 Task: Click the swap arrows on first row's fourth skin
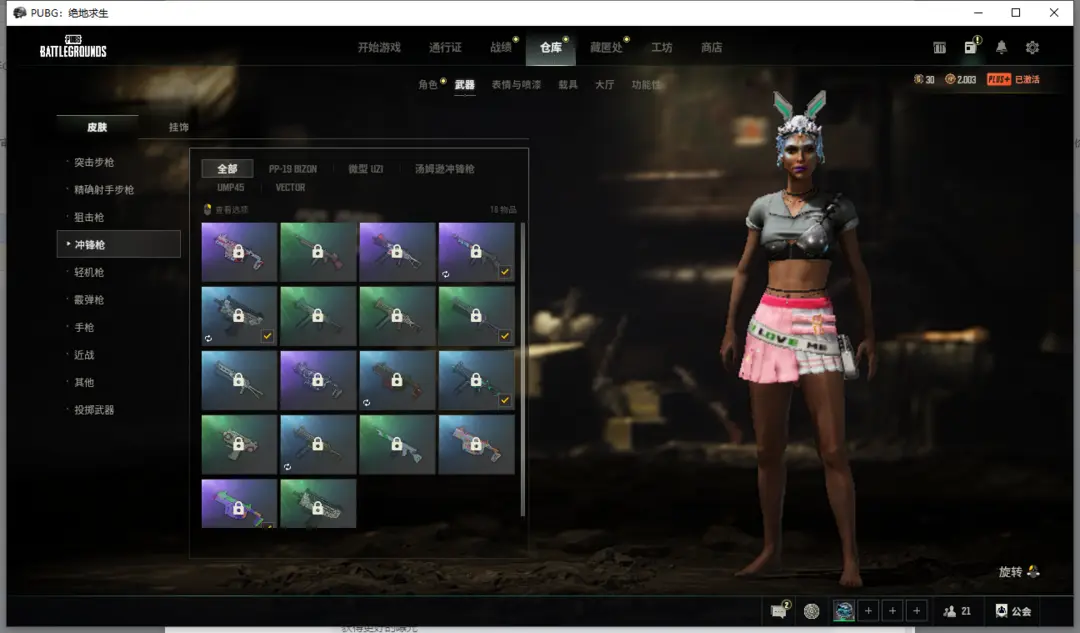coord(446,274)
